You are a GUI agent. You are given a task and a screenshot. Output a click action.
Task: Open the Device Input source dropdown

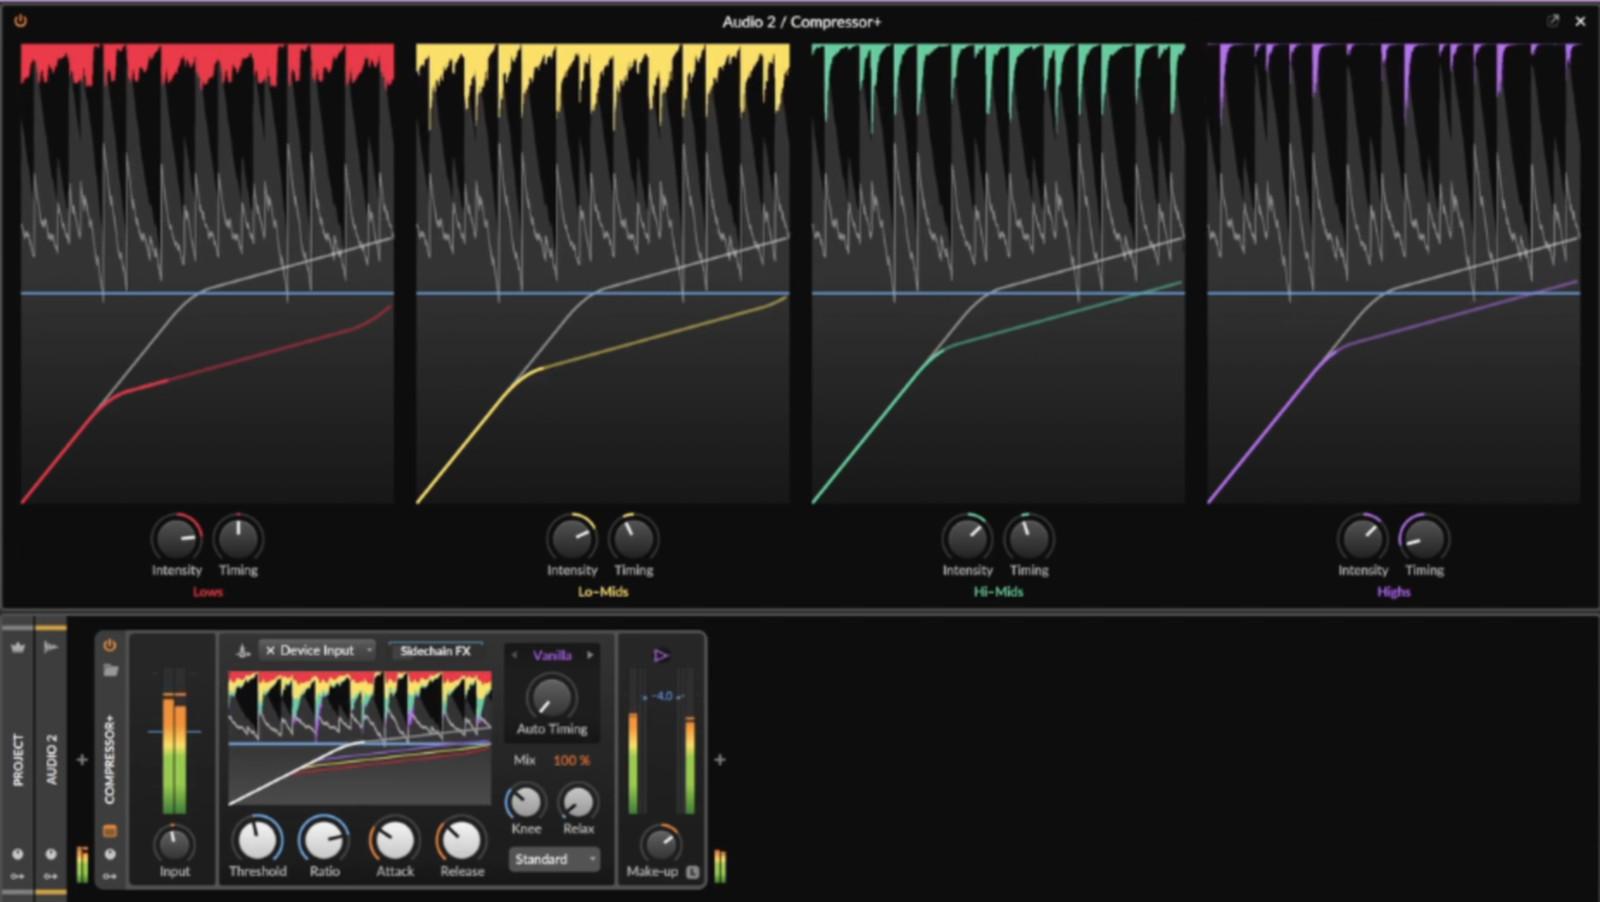[317, 650]
